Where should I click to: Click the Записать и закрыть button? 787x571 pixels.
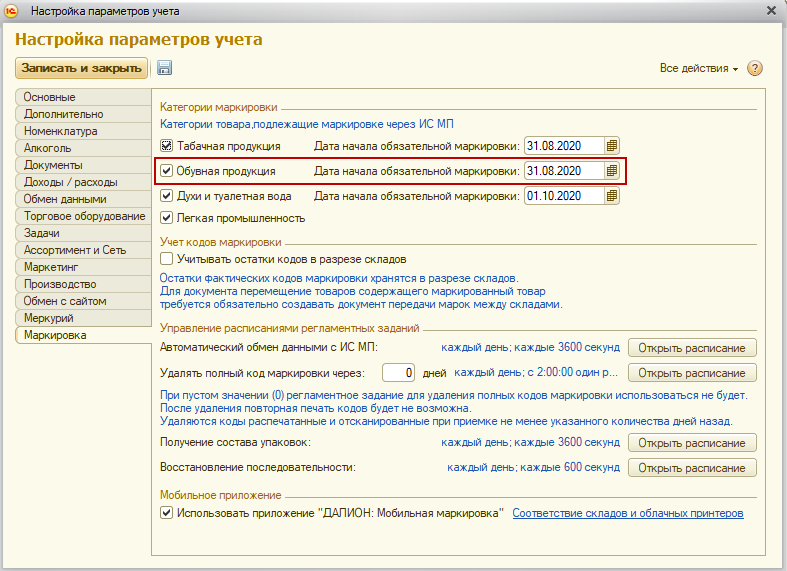tap(82, 68)
